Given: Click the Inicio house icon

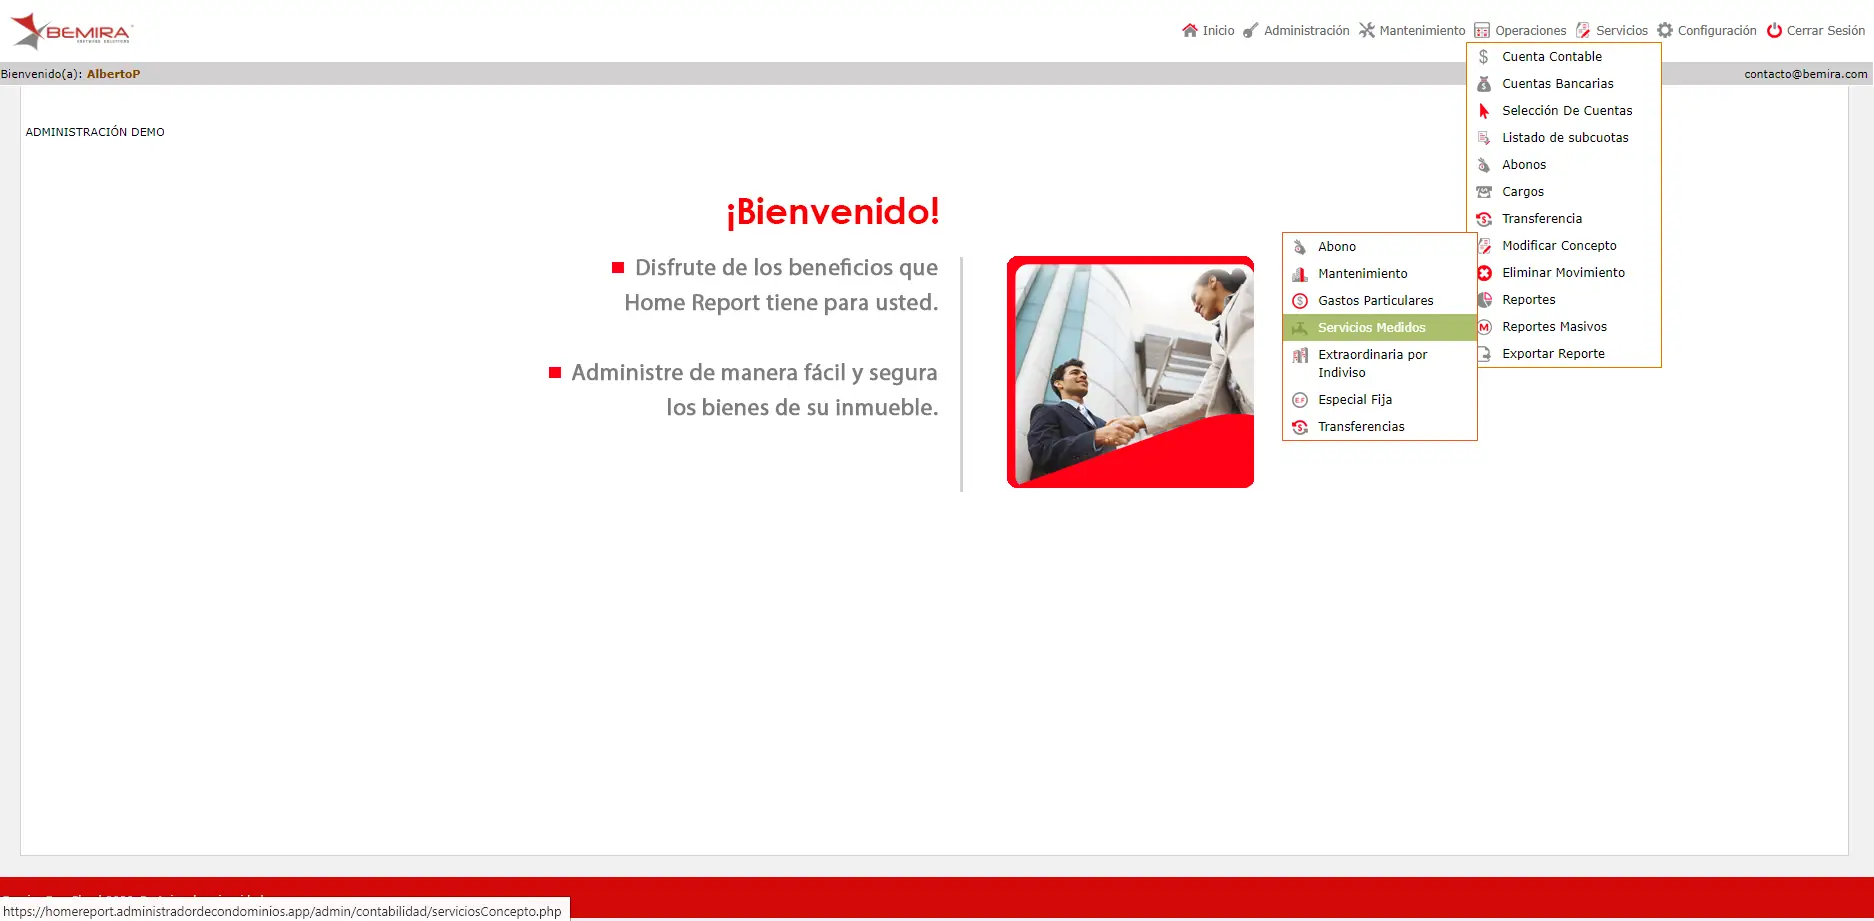Looking at the screenshot, I should pos(1190,30).
